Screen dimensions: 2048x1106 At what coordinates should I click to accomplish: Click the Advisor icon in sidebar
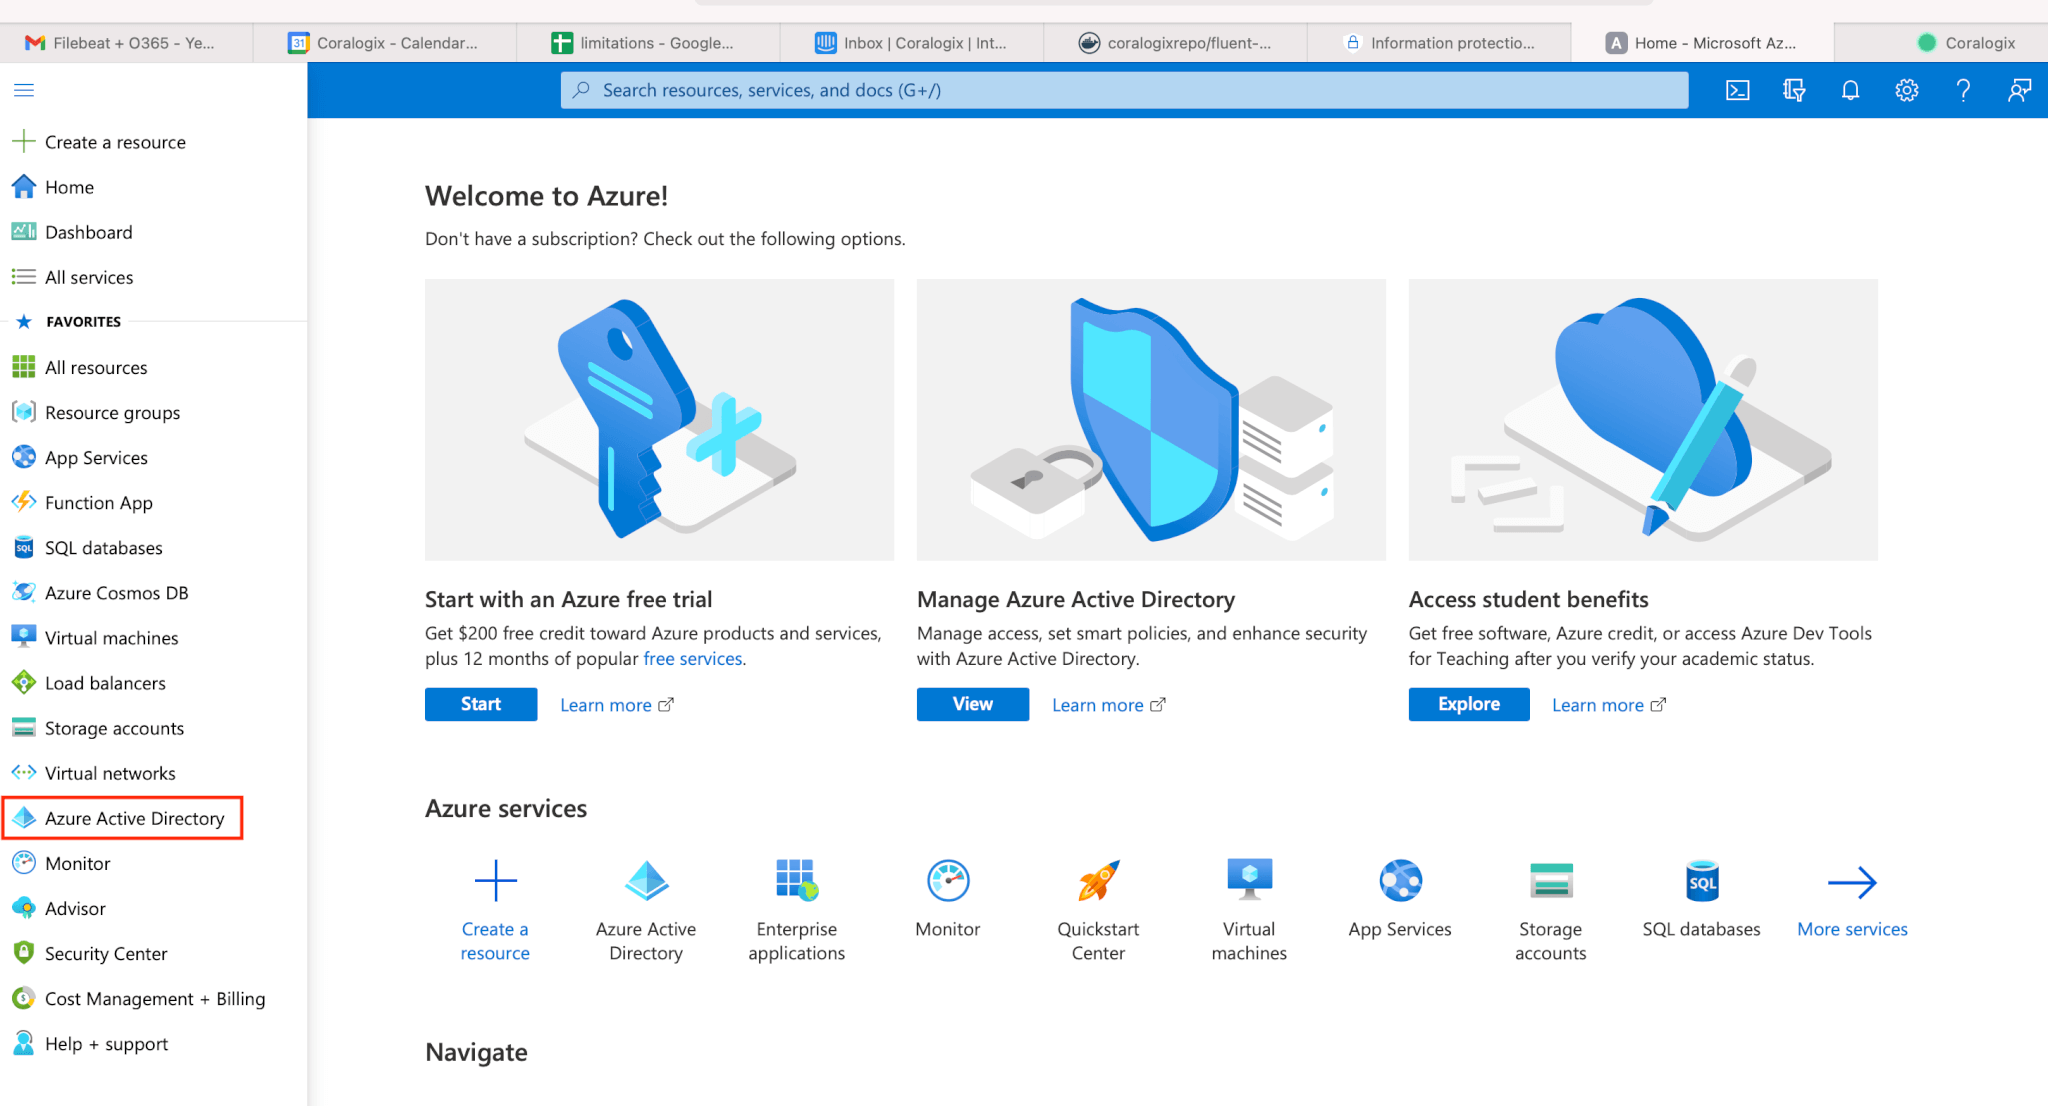tap(24, 908)
